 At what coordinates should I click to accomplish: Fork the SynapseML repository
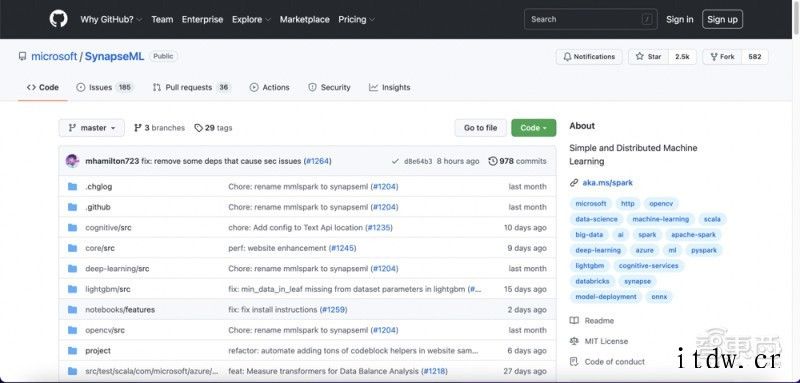click(722, 57)
